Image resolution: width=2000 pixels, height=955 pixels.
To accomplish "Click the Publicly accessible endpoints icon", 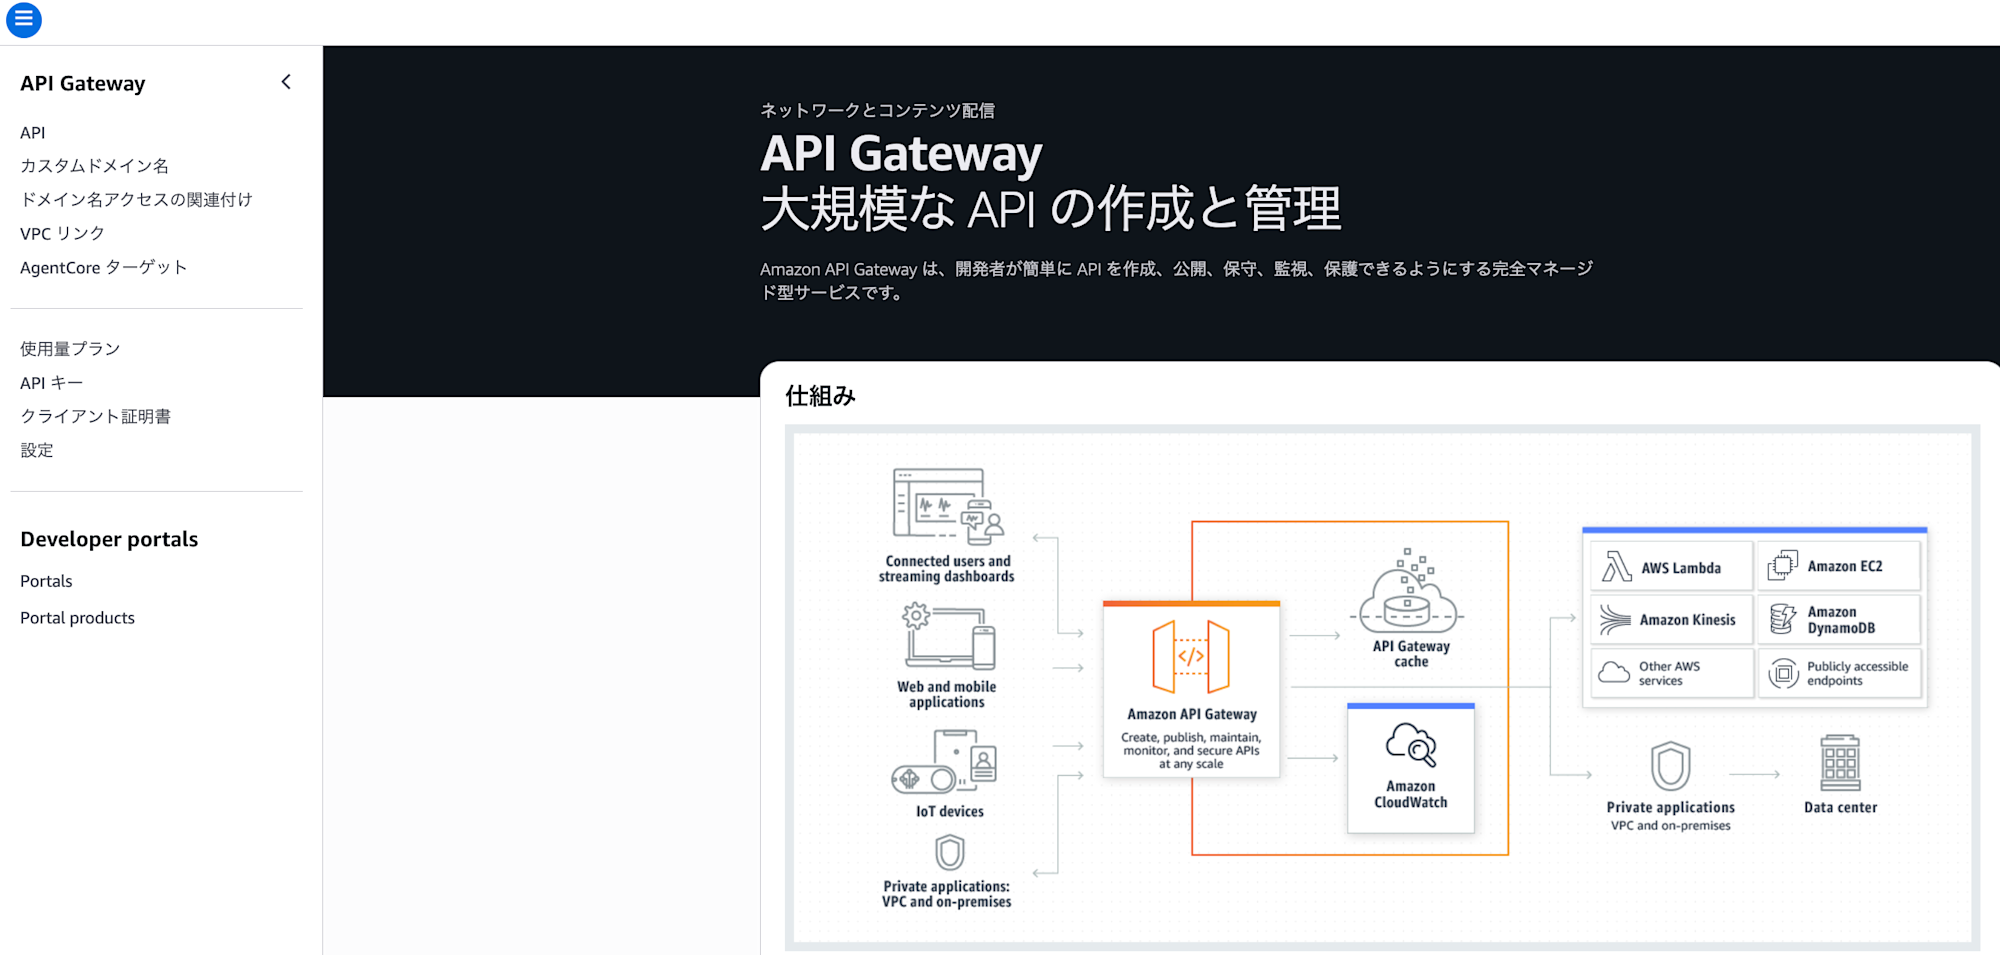I will click(1783, 673).
